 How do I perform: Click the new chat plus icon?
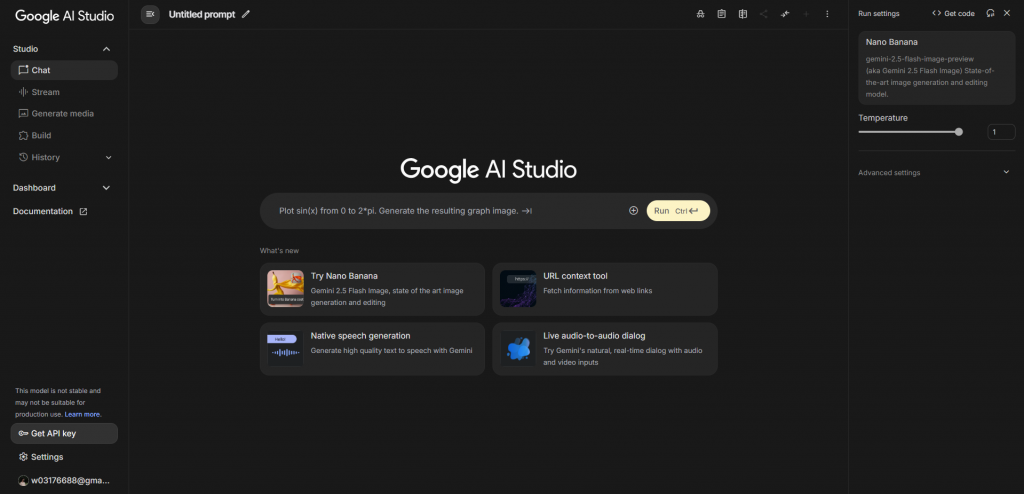pos(806,14)
